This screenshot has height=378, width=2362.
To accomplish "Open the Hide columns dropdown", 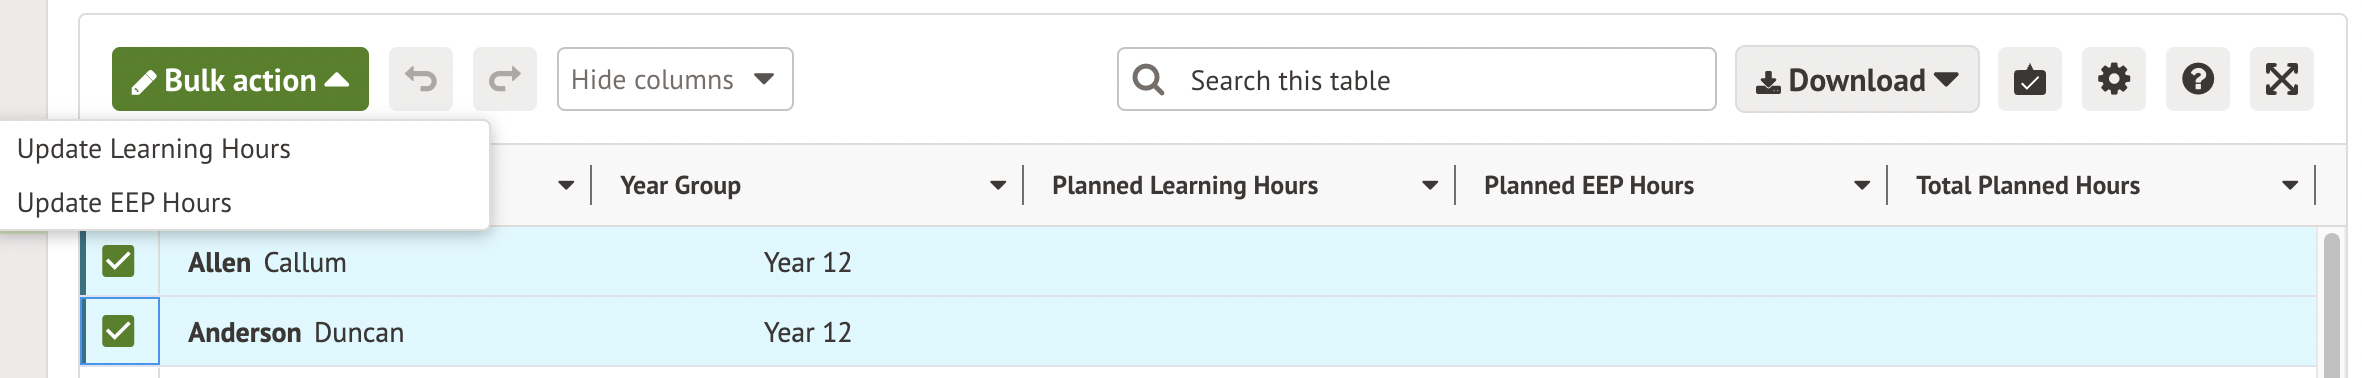I will point(675,79).
